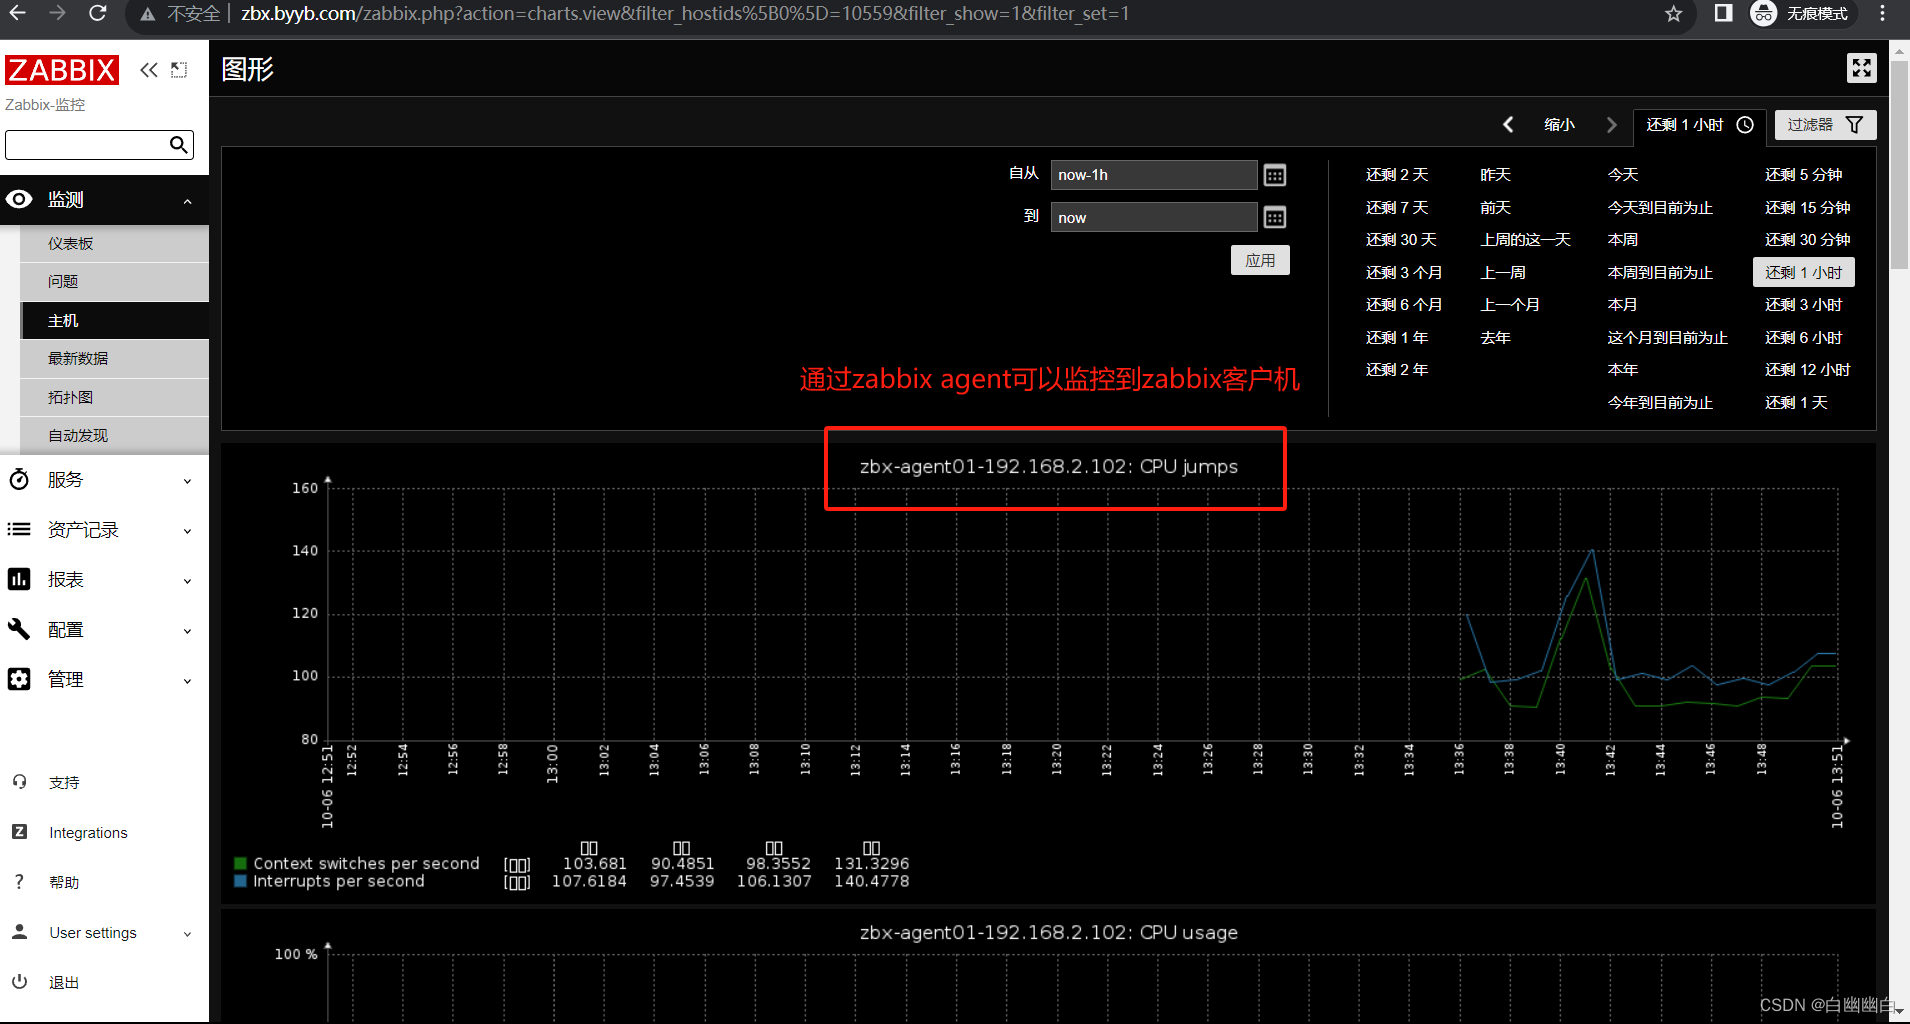Screen dimensions: 1910x1024
Task: Expand the 服务 services menu
Action: pos(104,480)
